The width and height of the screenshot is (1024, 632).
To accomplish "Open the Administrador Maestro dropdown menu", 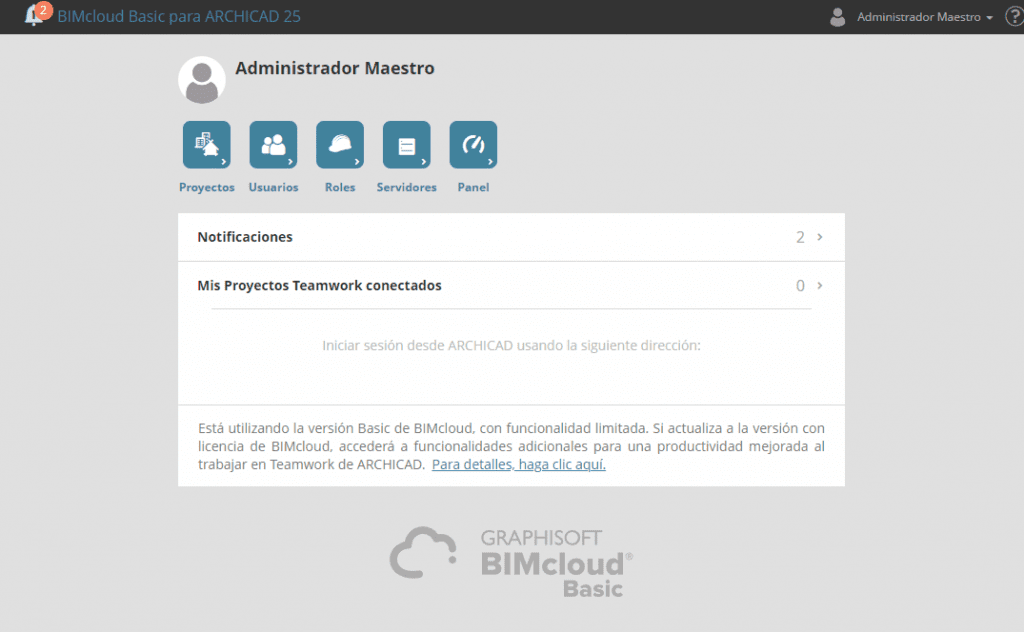I will coord(925,17).
